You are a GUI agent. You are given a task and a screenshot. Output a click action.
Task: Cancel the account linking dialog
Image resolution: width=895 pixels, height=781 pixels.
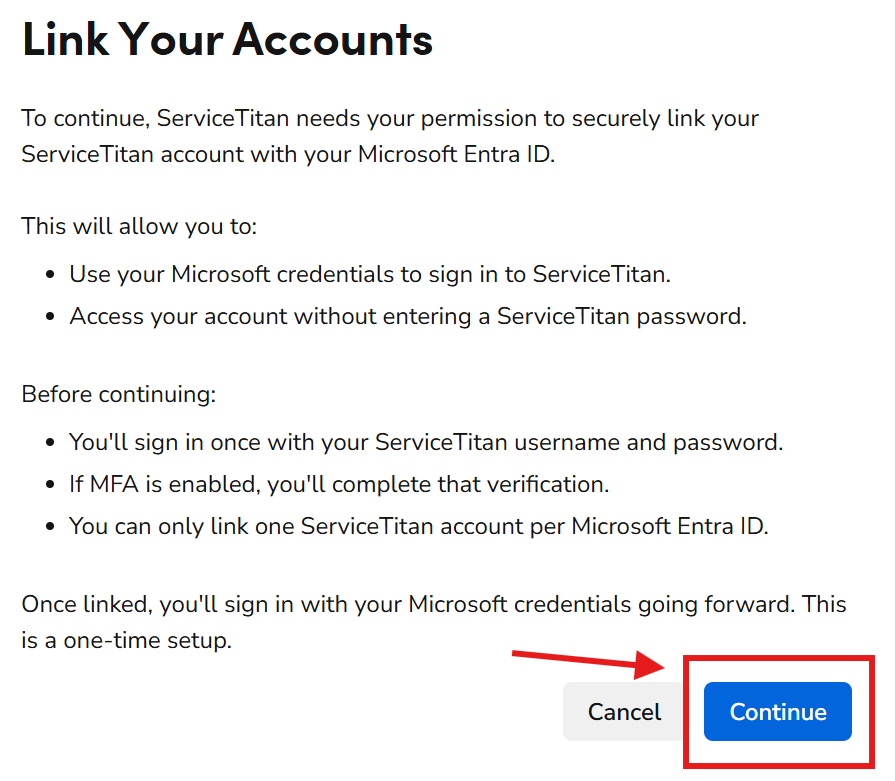tap(624, 711)
